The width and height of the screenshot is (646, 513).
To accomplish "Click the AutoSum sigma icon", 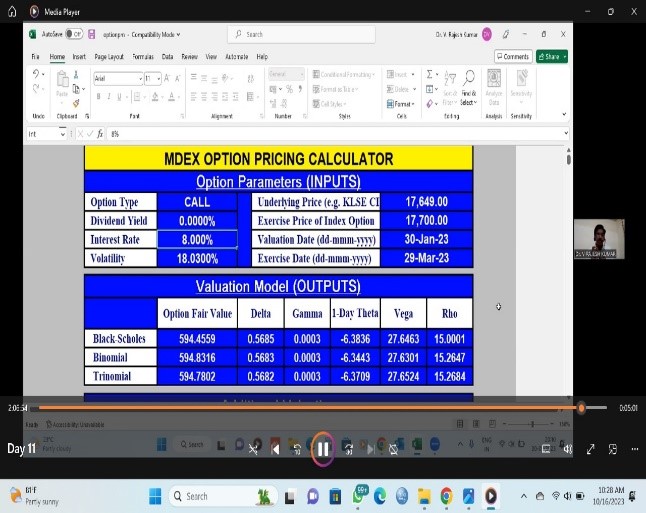I will [429, 75].
